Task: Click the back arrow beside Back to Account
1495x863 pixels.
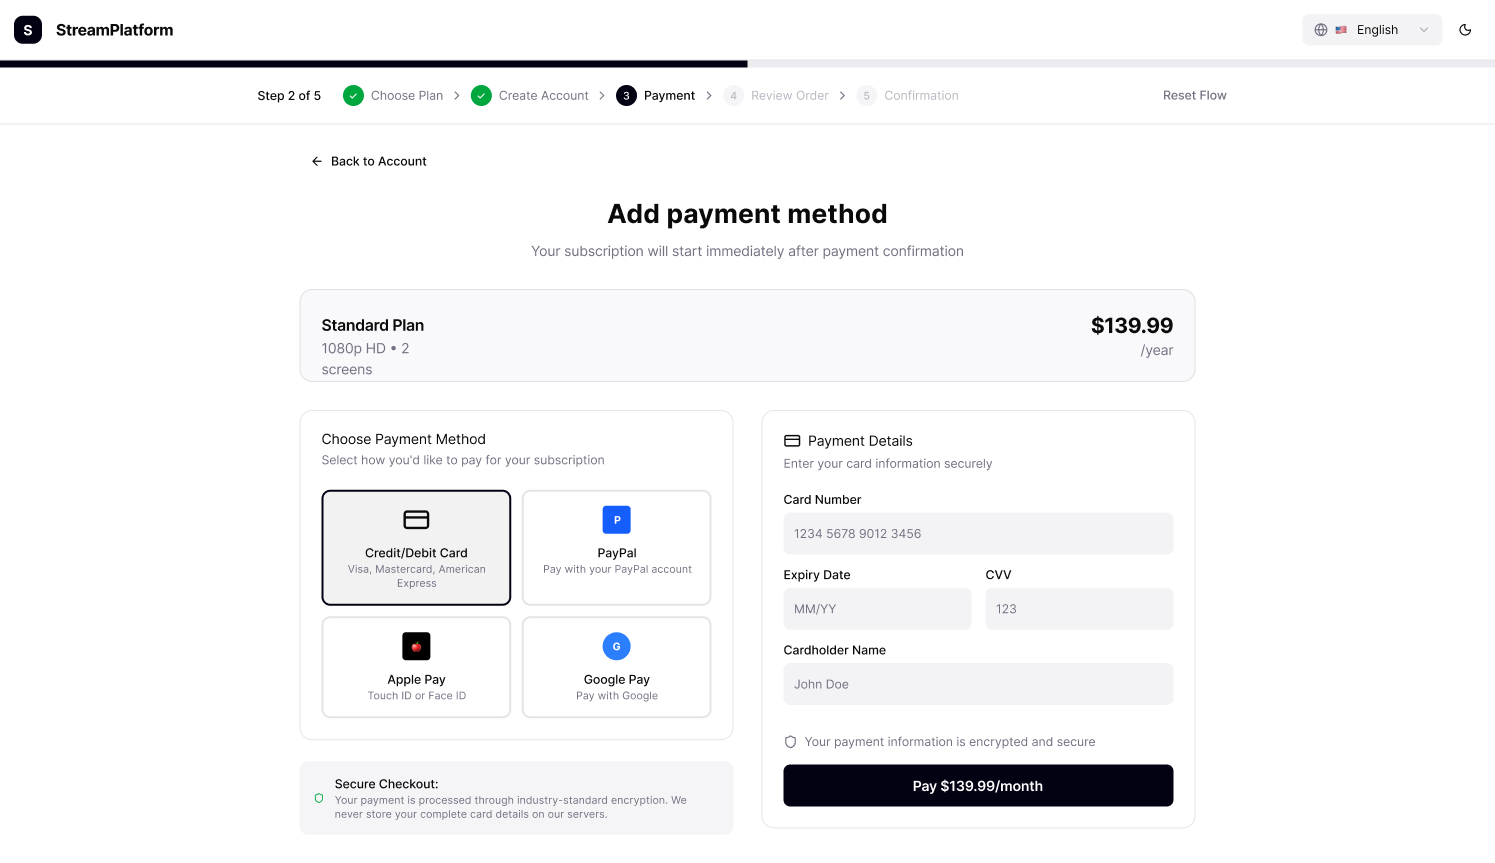Action: (316, 161)
